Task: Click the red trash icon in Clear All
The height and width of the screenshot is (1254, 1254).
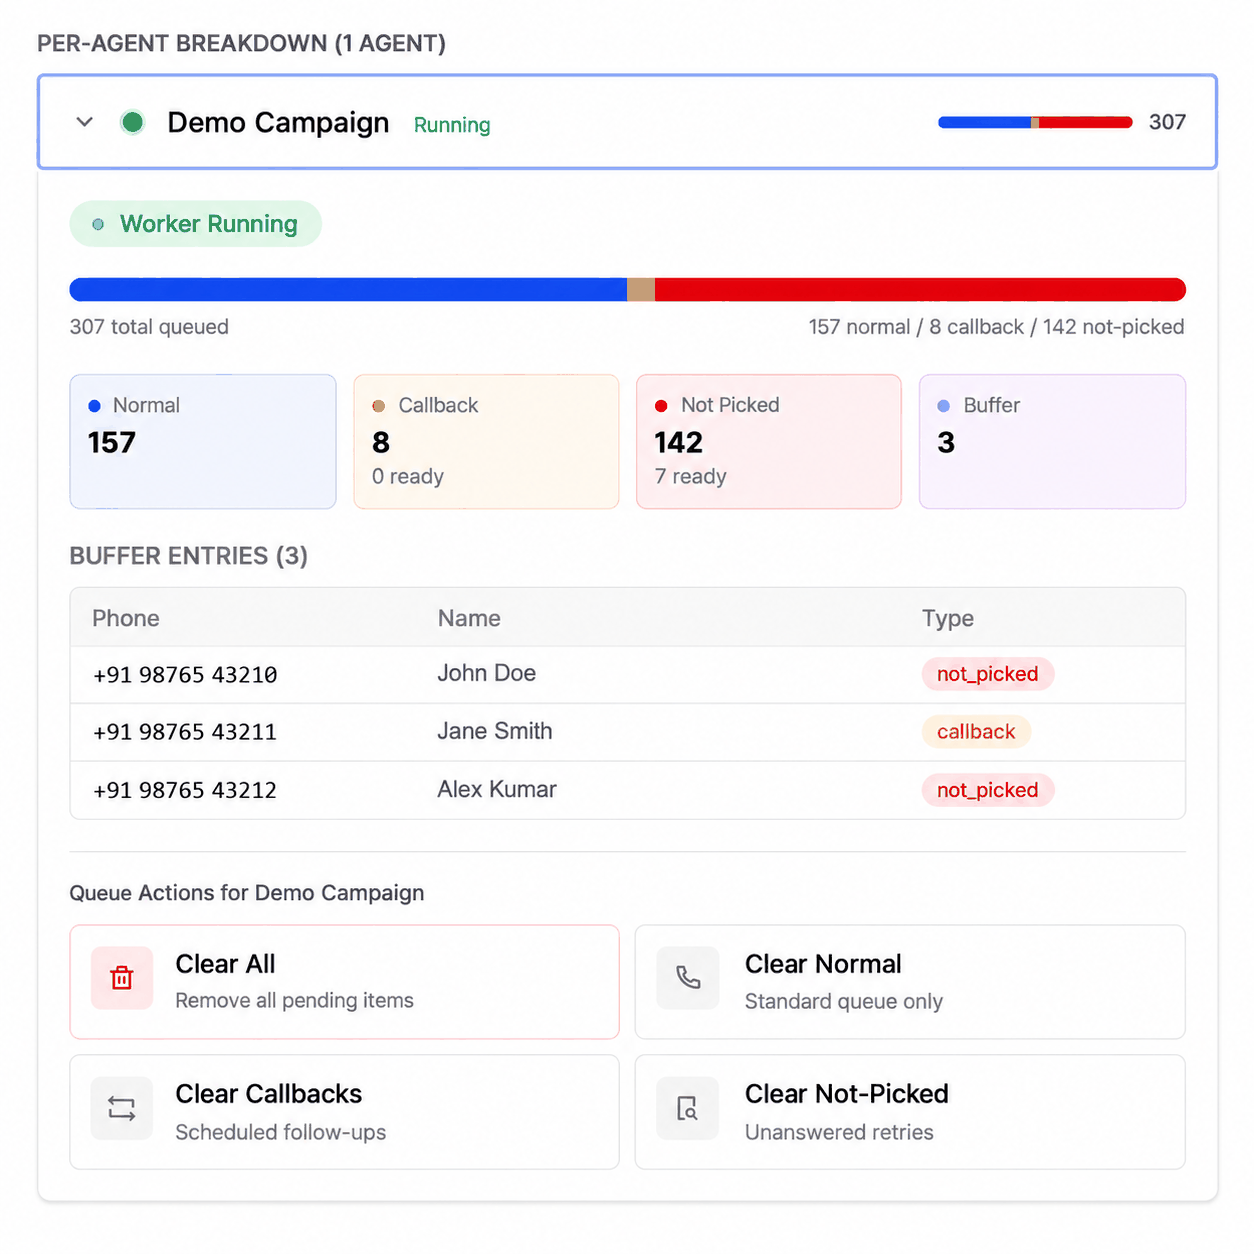Action: pos(122,978)
